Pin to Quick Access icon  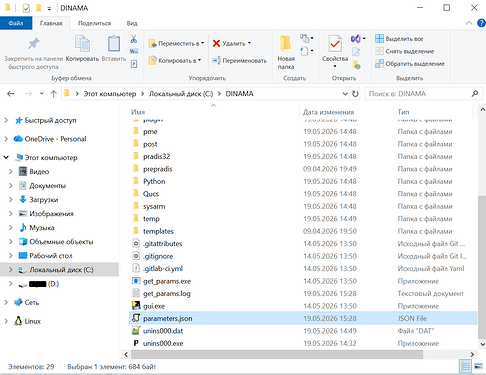pos(33,43)
